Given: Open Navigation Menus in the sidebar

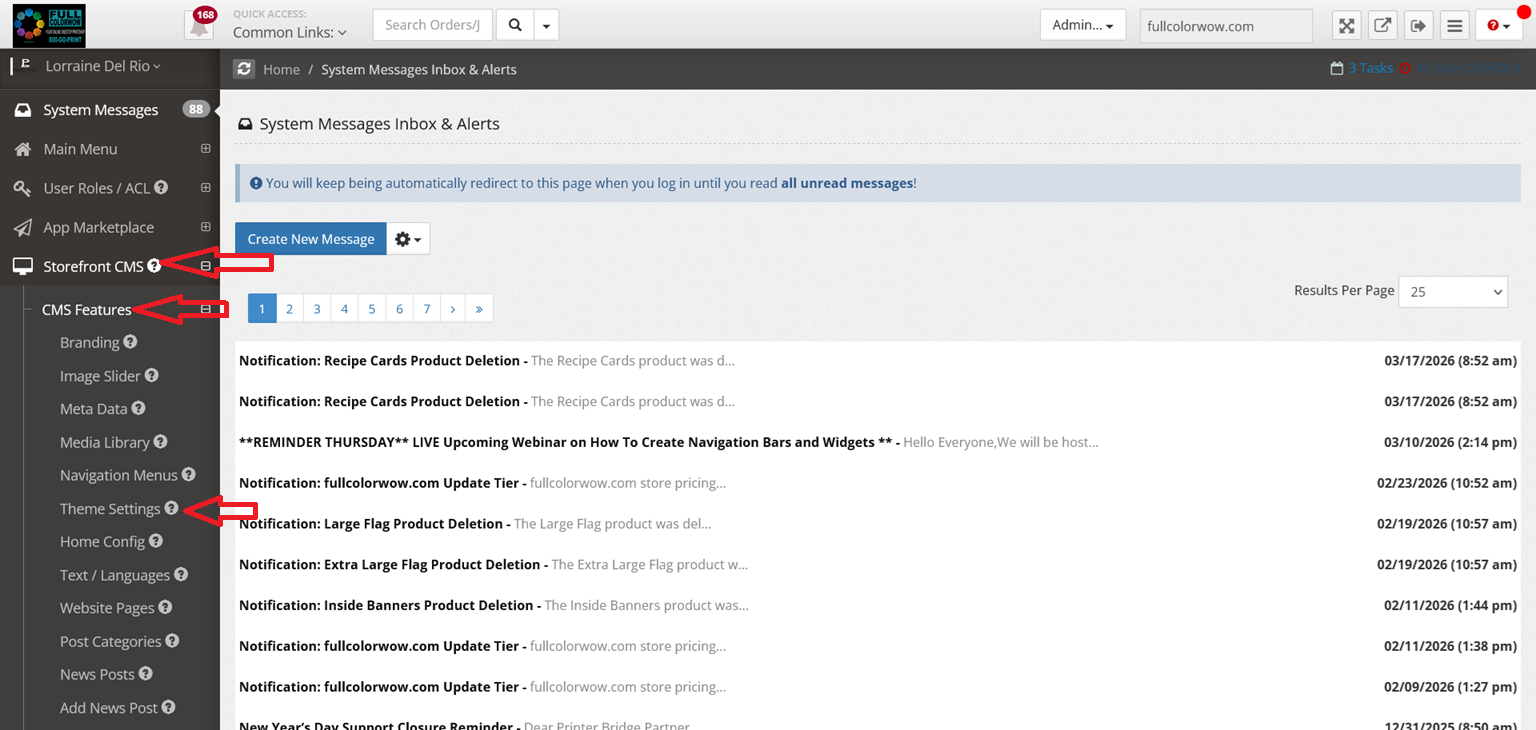Looking at the screenshot, I should (x=118, y=475).
